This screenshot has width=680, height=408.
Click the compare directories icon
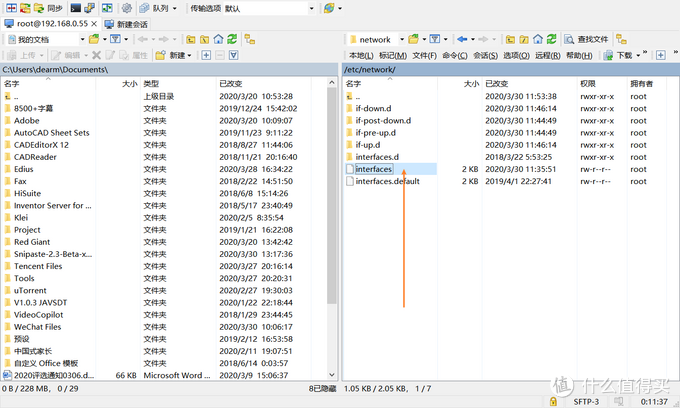coord(11,8)
